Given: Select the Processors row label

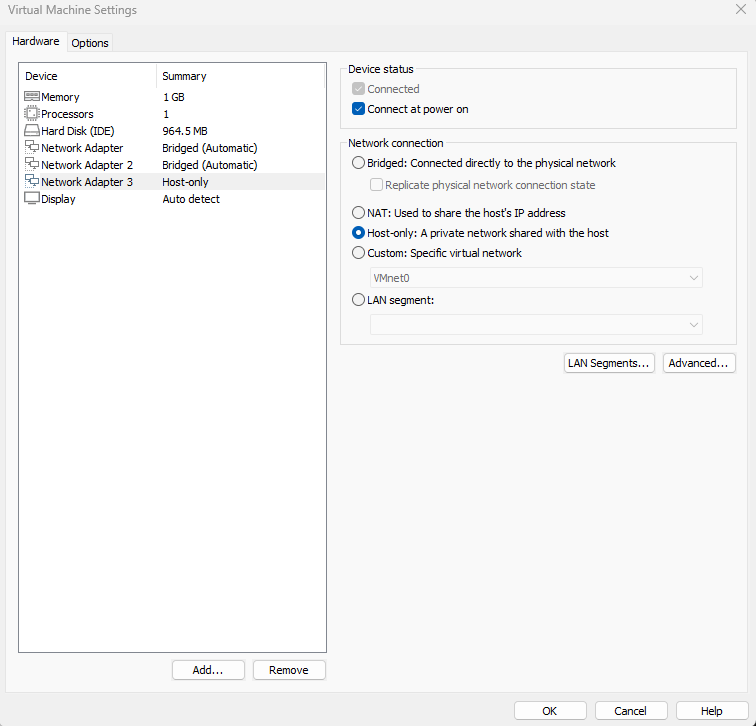Looking at the screenshot, I should [67, 114].
